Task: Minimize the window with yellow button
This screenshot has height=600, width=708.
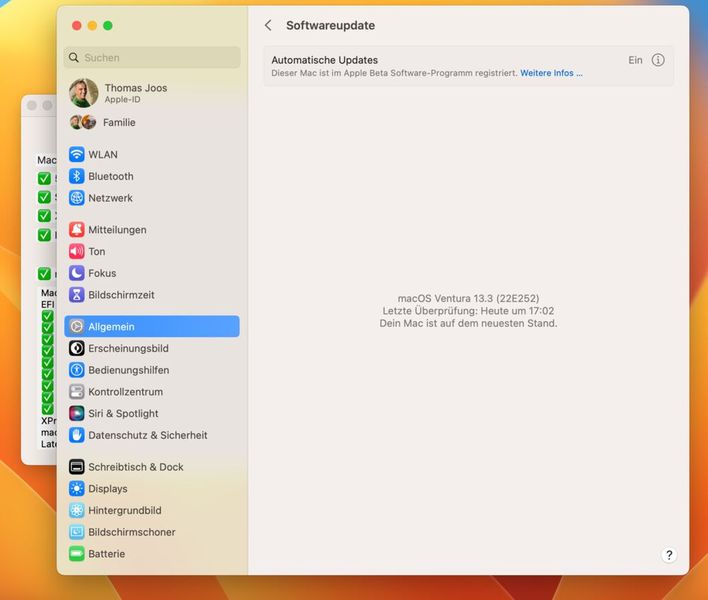Action: click(x=92, y=26)
